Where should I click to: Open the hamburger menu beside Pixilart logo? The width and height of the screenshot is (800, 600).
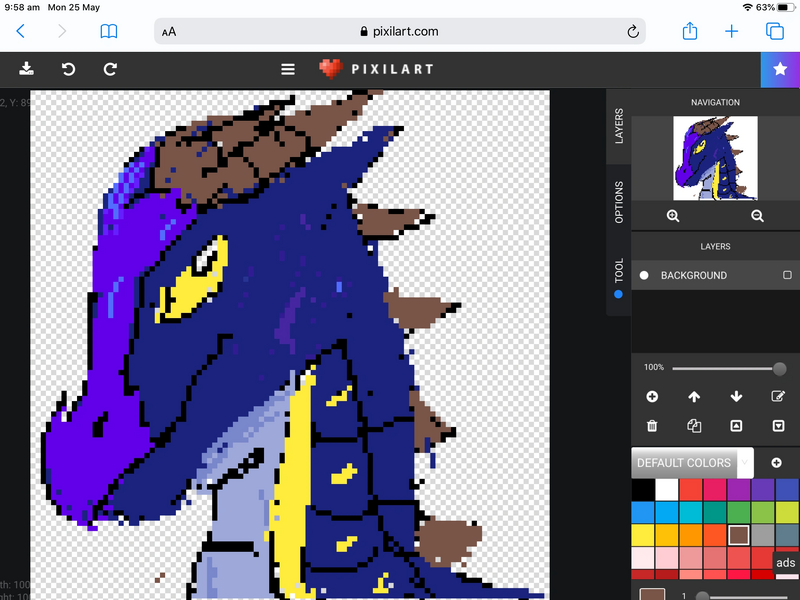[x=288, y=69]
